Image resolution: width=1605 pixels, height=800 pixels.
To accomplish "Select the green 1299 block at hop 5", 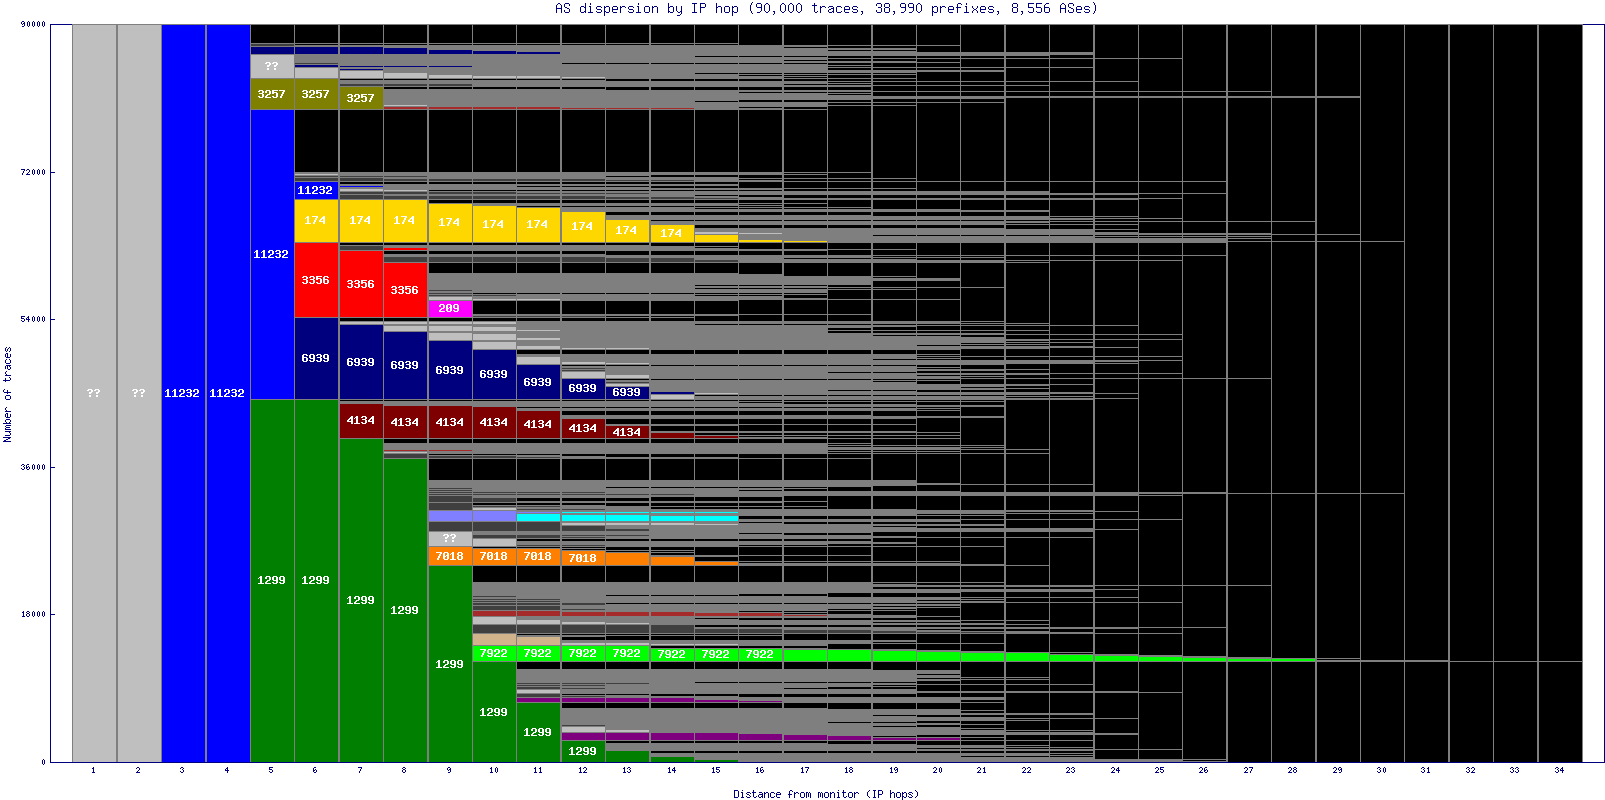I will [x=272, y=580].
